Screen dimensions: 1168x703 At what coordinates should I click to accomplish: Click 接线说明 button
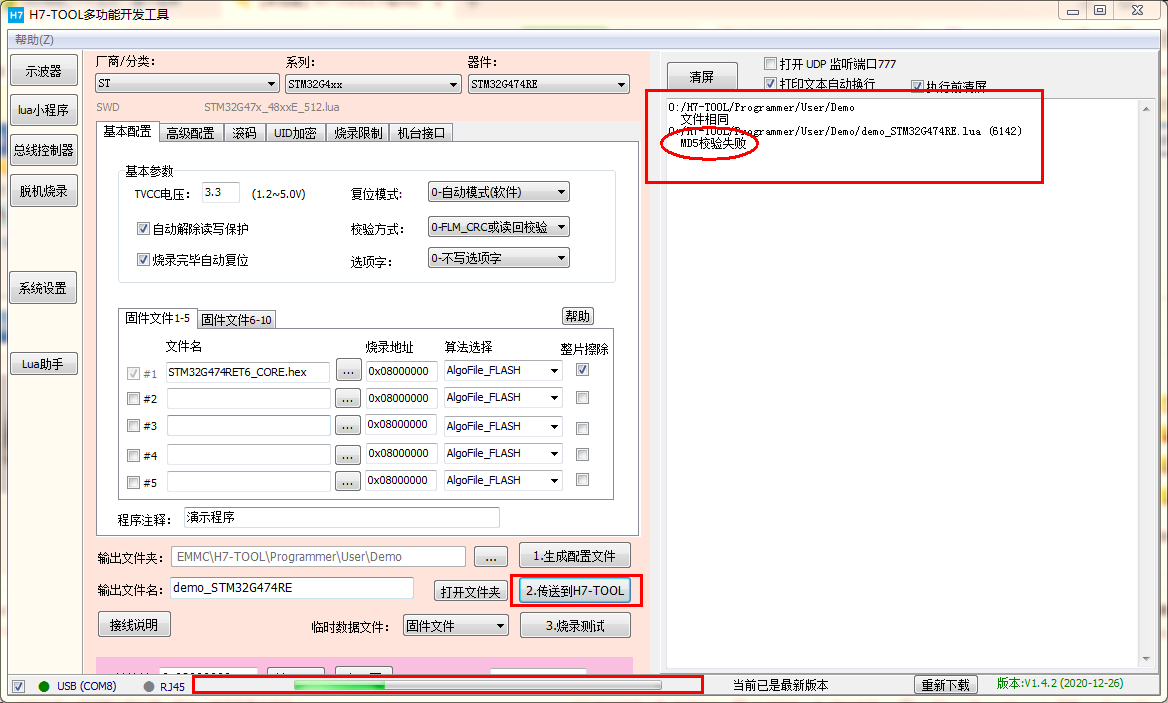[134, 625]
